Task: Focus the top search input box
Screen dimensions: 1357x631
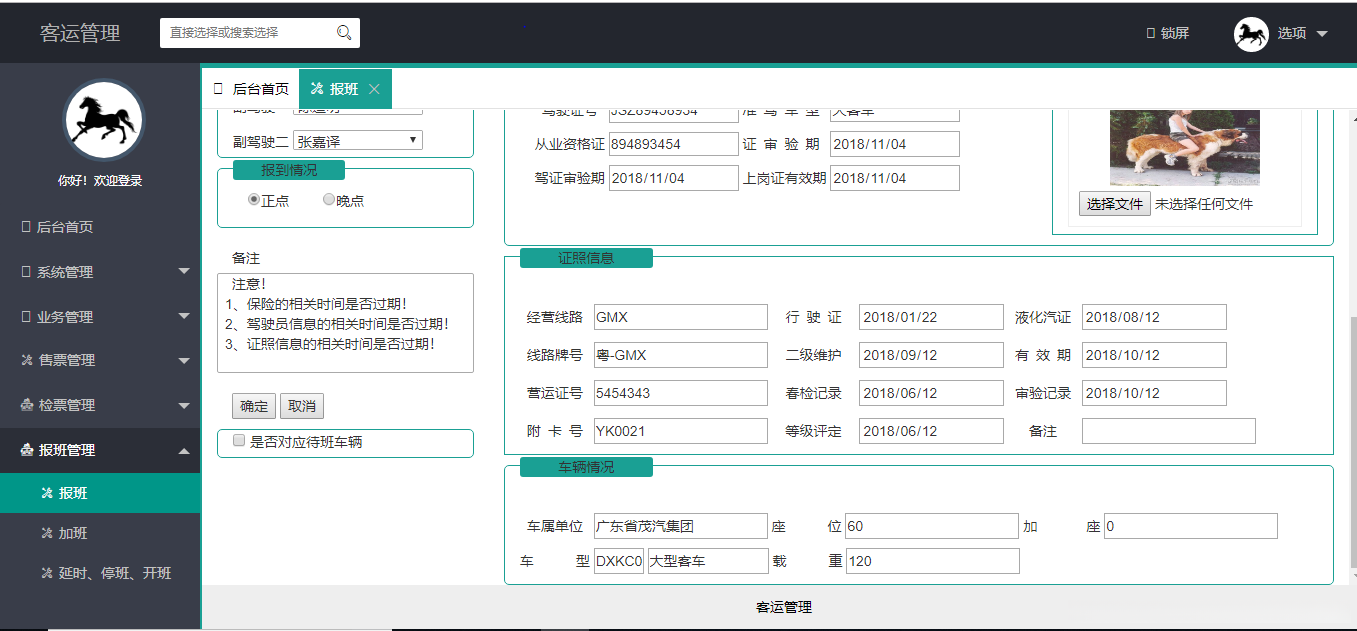Action: tap(260, 33)
